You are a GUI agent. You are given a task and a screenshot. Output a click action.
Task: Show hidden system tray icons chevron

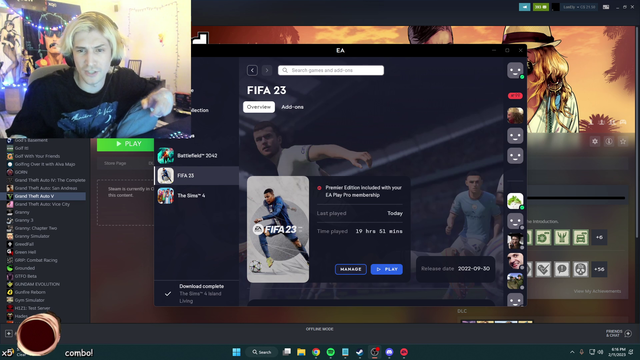coord(572,352)
